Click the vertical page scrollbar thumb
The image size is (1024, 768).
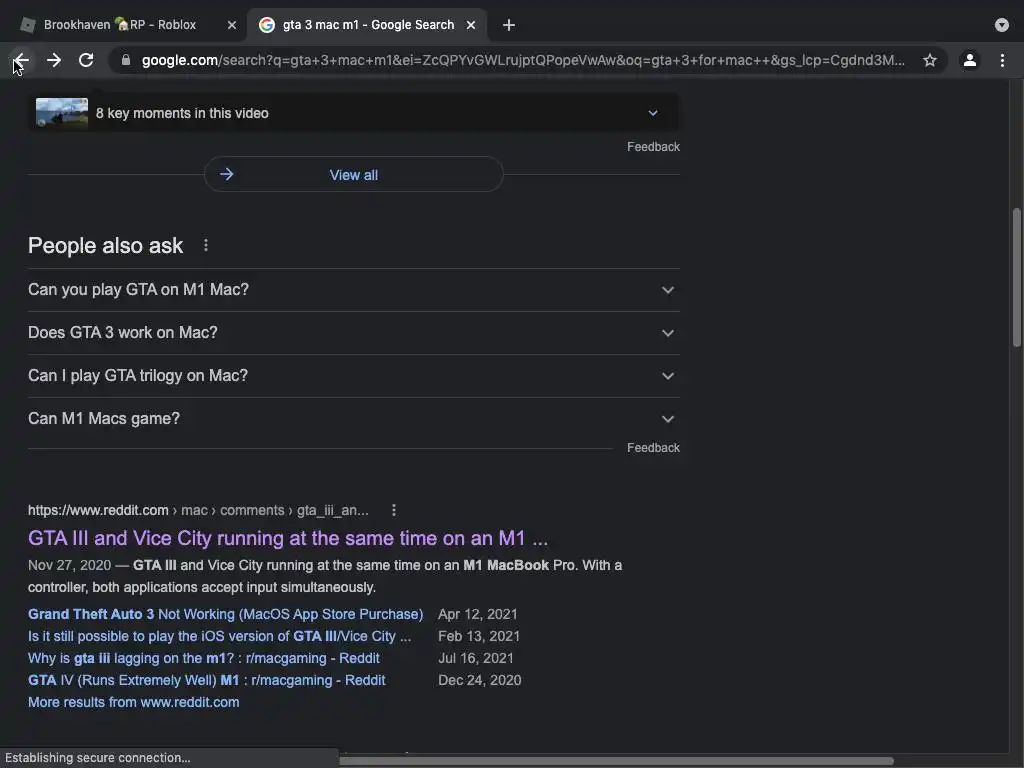[1016, 278]
